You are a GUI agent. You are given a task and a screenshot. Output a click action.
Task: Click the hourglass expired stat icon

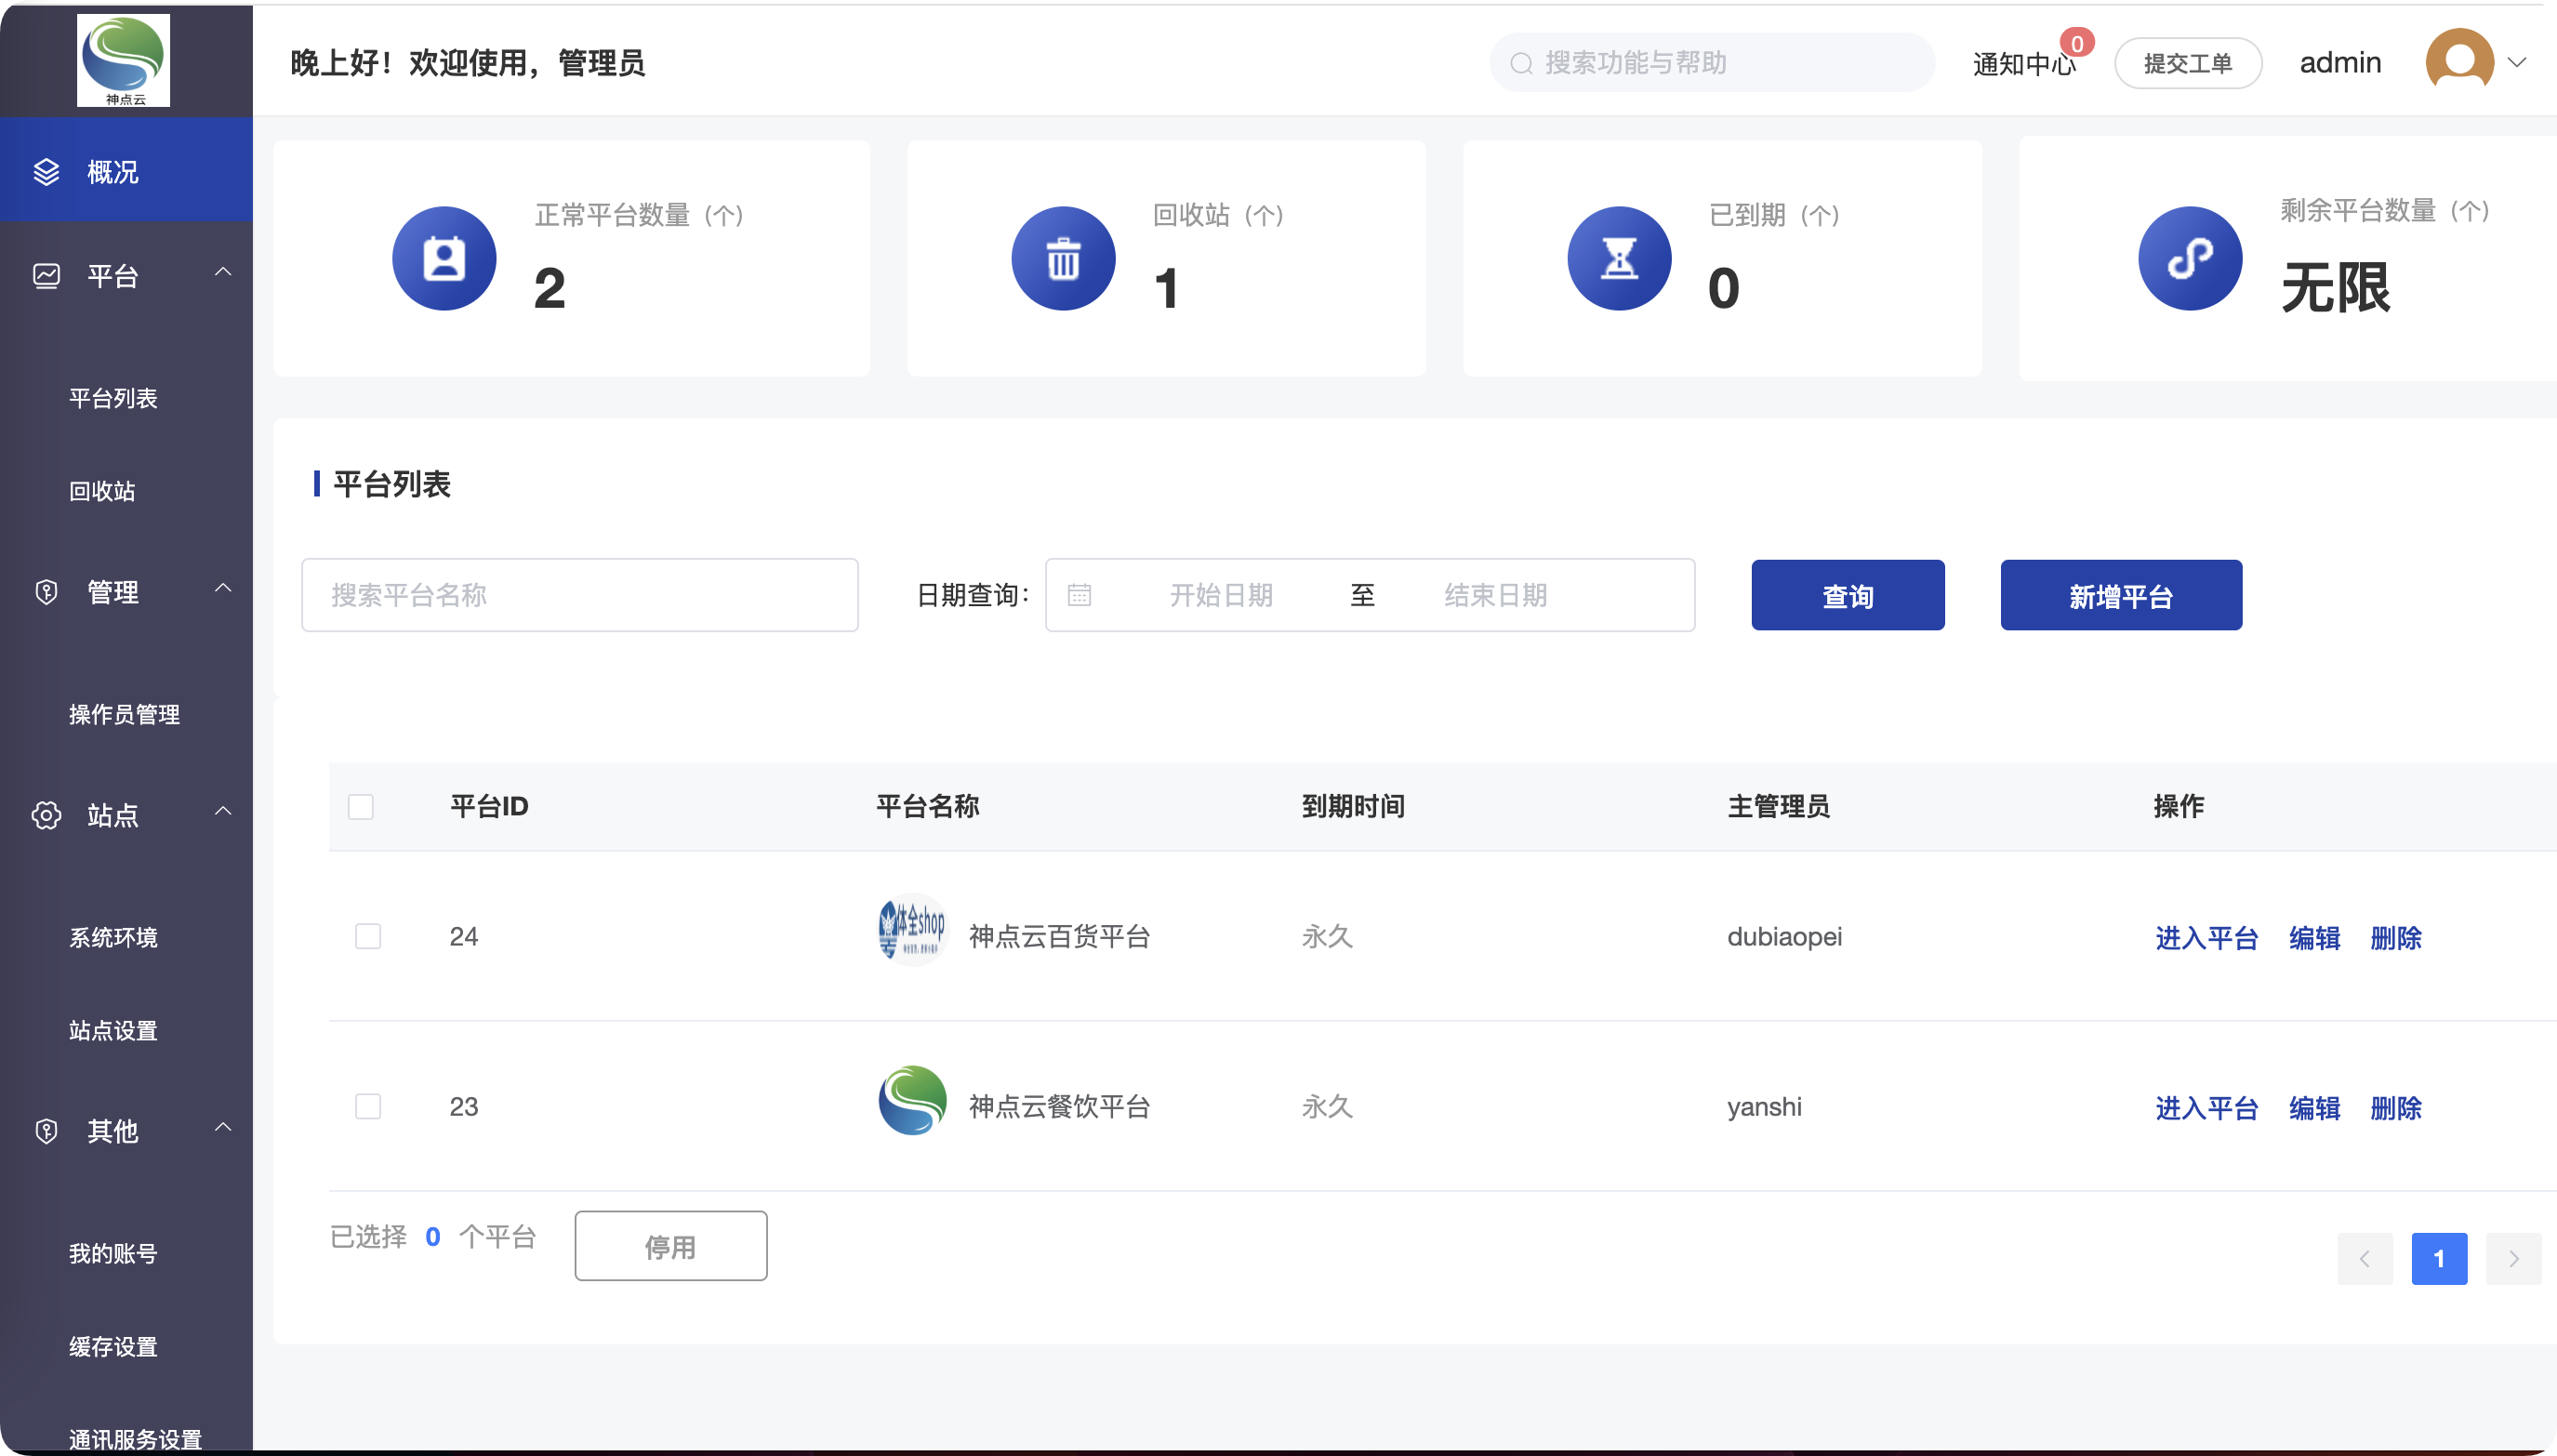1619,259
